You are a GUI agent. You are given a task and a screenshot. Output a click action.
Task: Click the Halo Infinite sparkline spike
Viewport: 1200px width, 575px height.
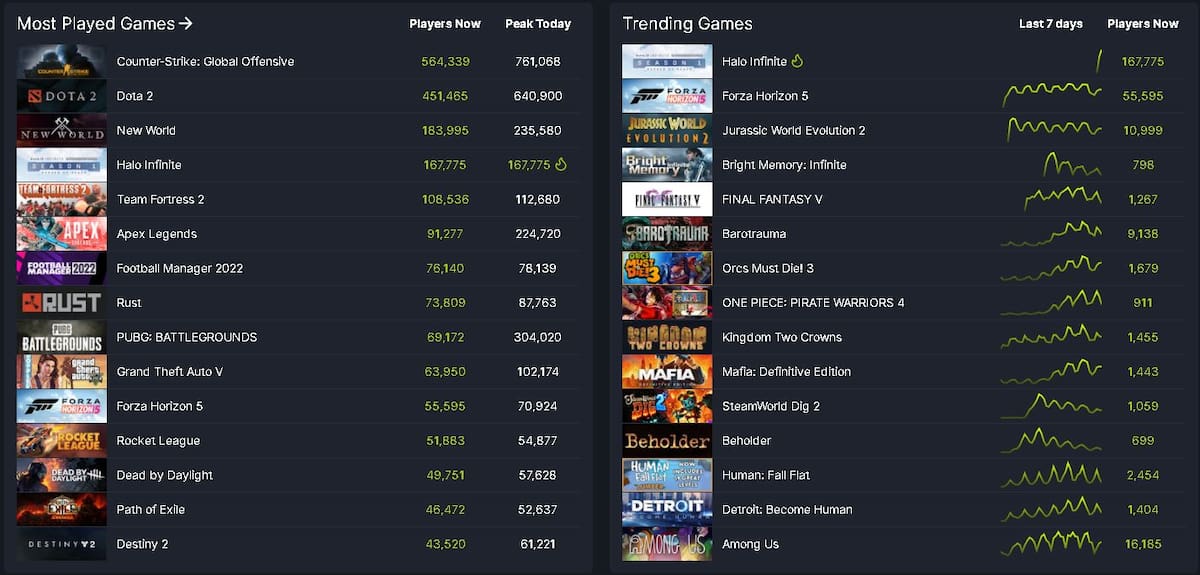tap(1099, 61)
